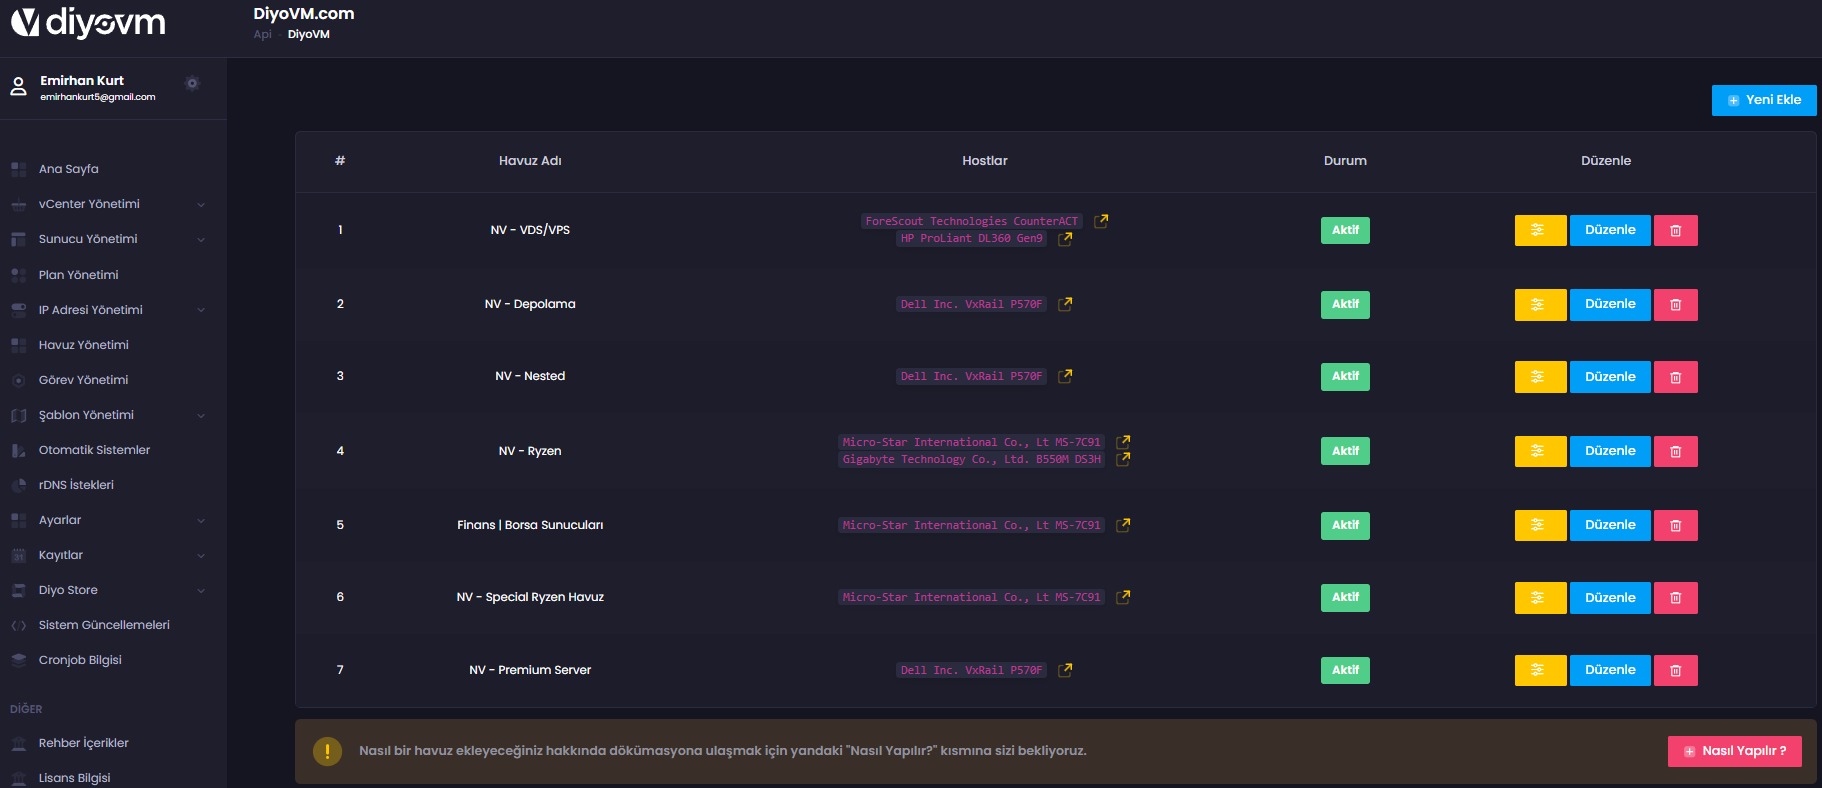Open Havuz Yönetimi in sidebar
Screen dimensions: 1822x788
pyautogui.click(x=83, y=345)
